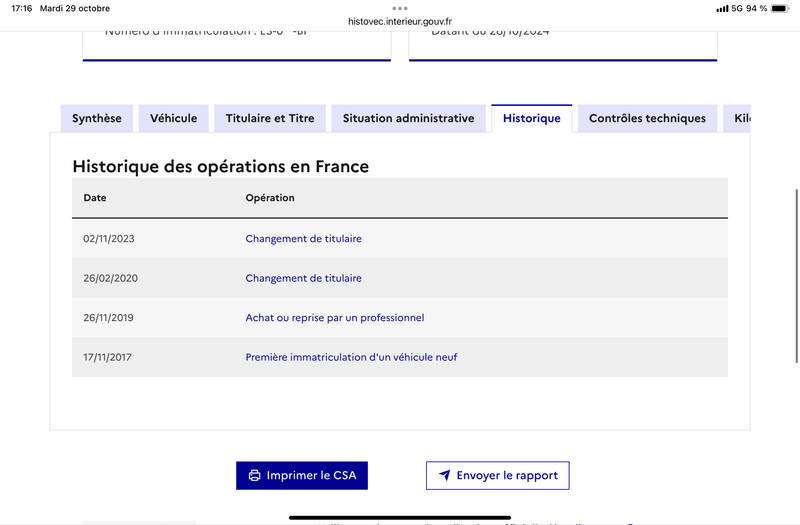
Task: Click the printer icon in Imprimer le CSA
Action: tap(254, 476)
